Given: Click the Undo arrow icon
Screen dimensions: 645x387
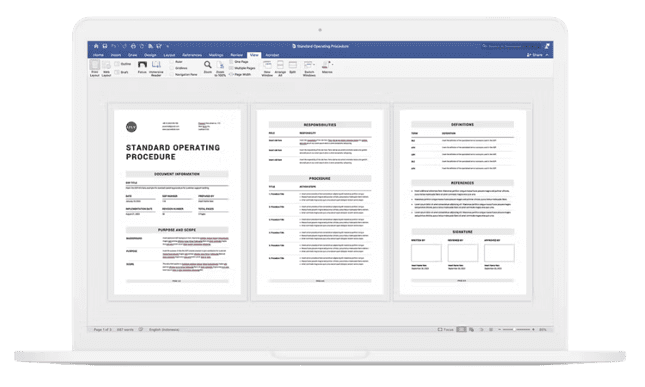Looking at the screenshot, I should (114, 46).
